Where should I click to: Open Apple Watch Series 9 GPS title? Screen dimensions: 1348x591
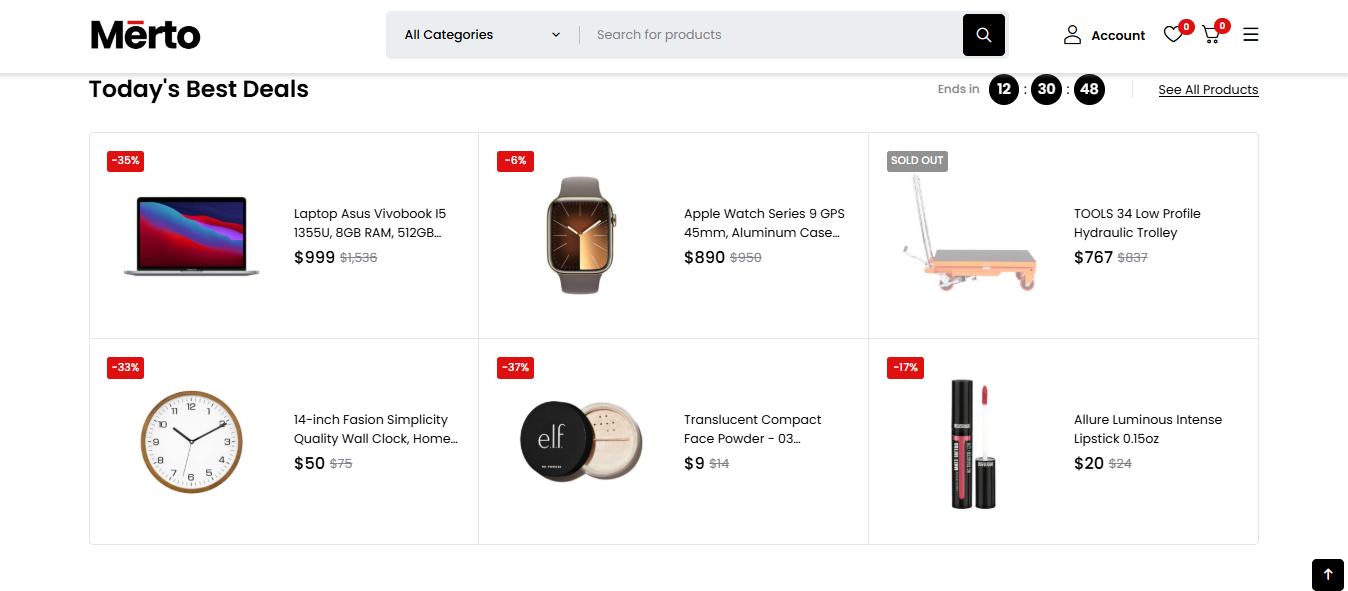[764, 223]
